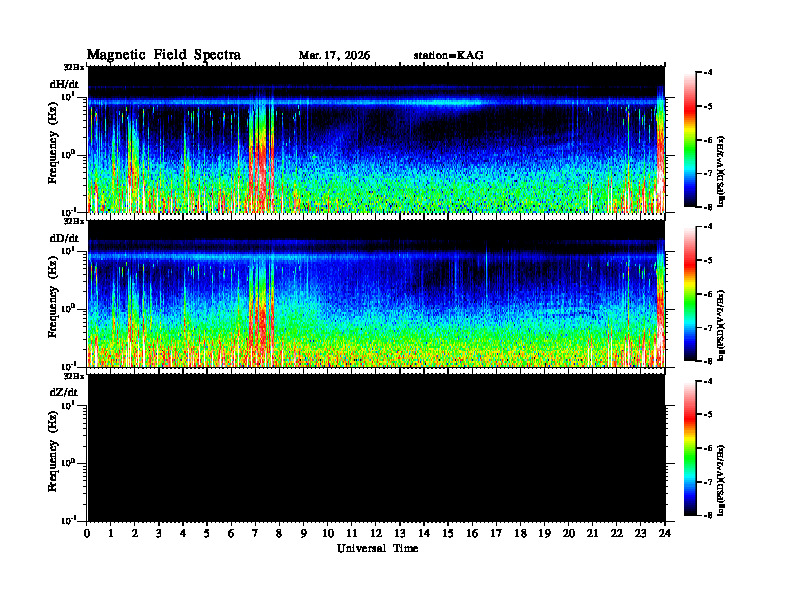The width and height of the screenshot is (792, 612).
Task: Click hour "14" on the Universal Time axis
Action: click(x=424, y=534)
